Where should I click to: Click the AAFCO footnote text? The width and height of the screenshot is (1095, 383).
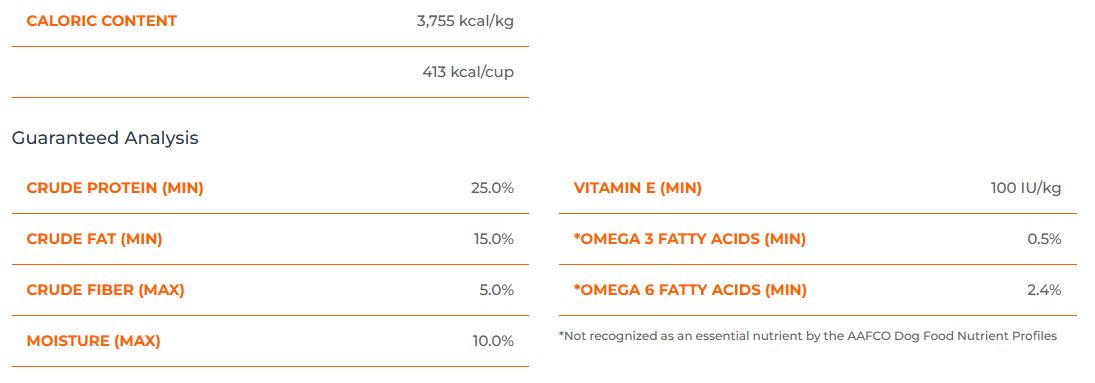[808, 336]
